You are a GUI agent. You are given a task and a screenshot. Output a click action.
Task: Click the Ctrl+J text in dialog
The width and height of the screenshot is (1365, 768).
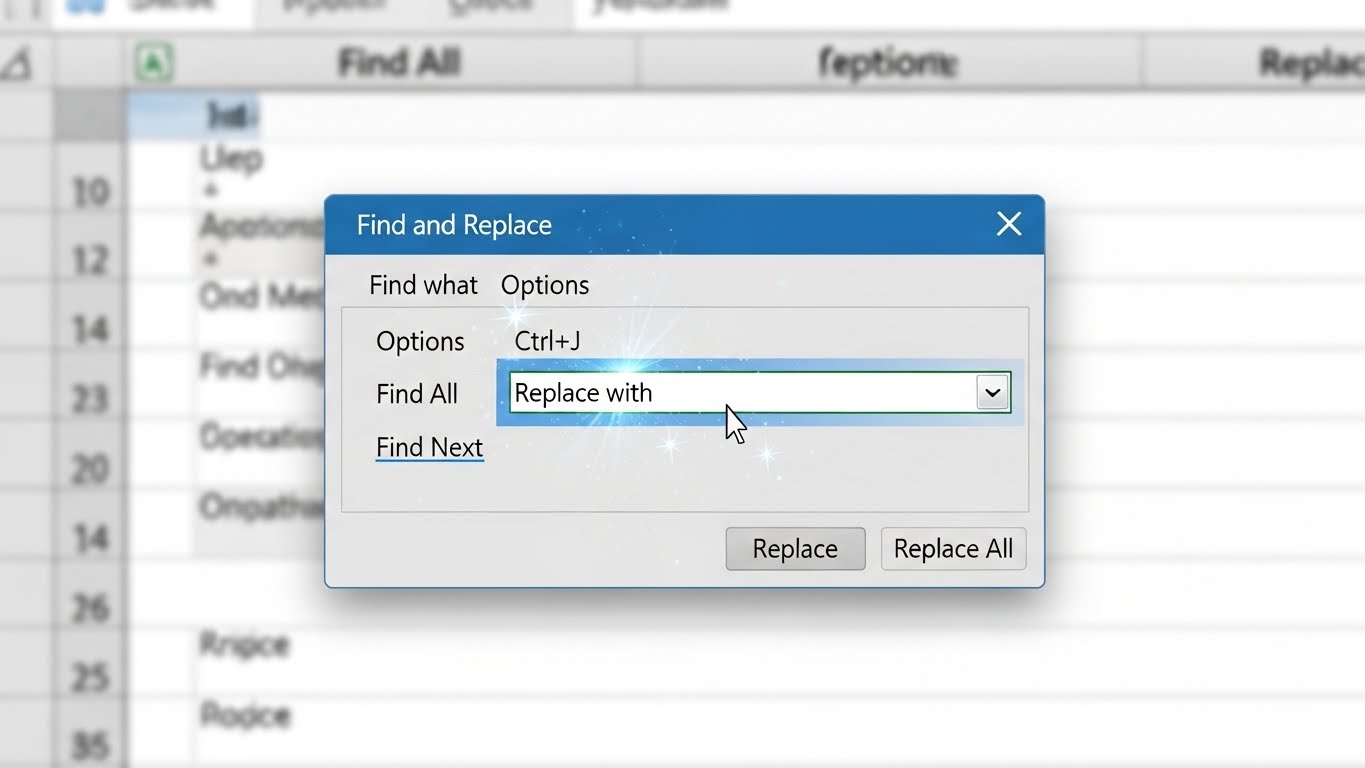(x=547, y=341)
